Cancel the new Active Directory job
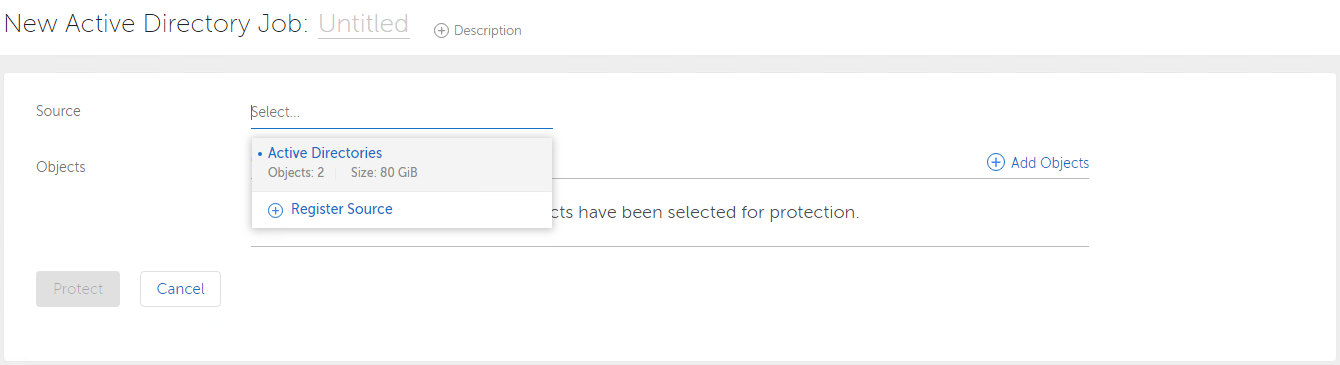This screenshot has height=365, width=1340. (180, 289)
